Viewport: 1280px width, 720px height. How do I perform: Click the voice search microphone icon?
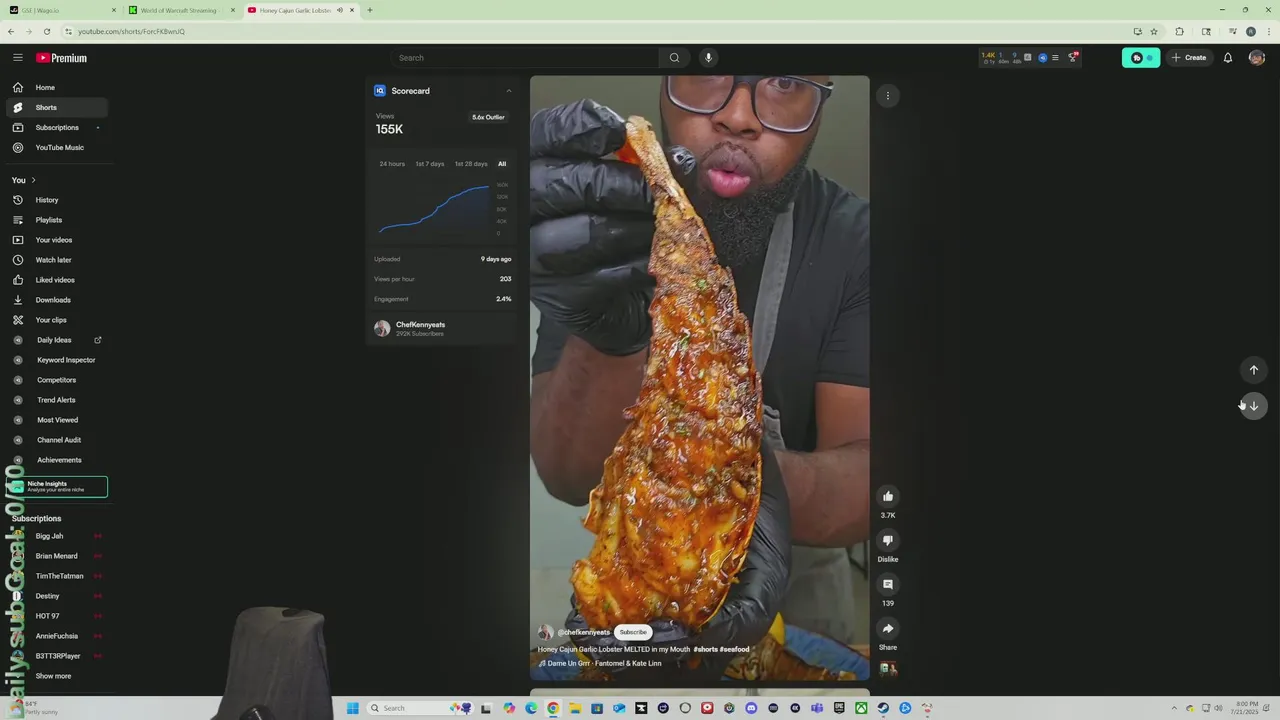coord(708,58)
